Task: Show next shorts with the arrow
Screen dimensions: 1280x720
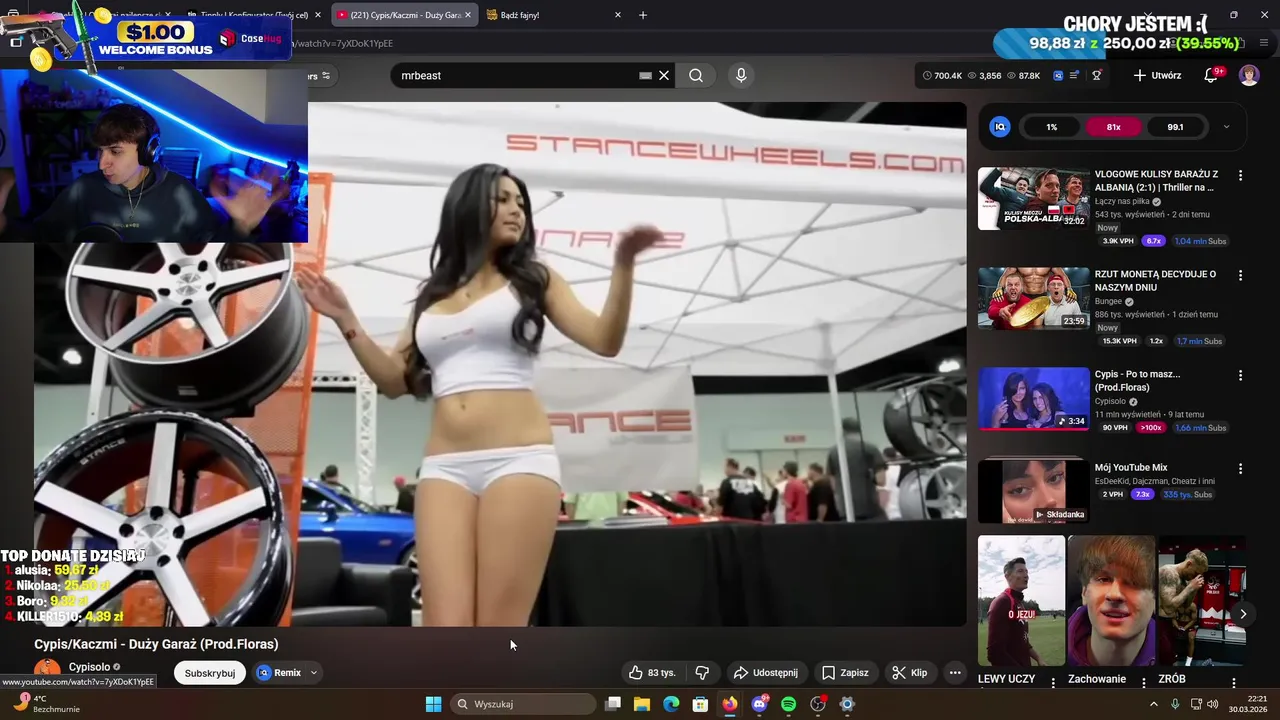Action: click(1243, 614)
